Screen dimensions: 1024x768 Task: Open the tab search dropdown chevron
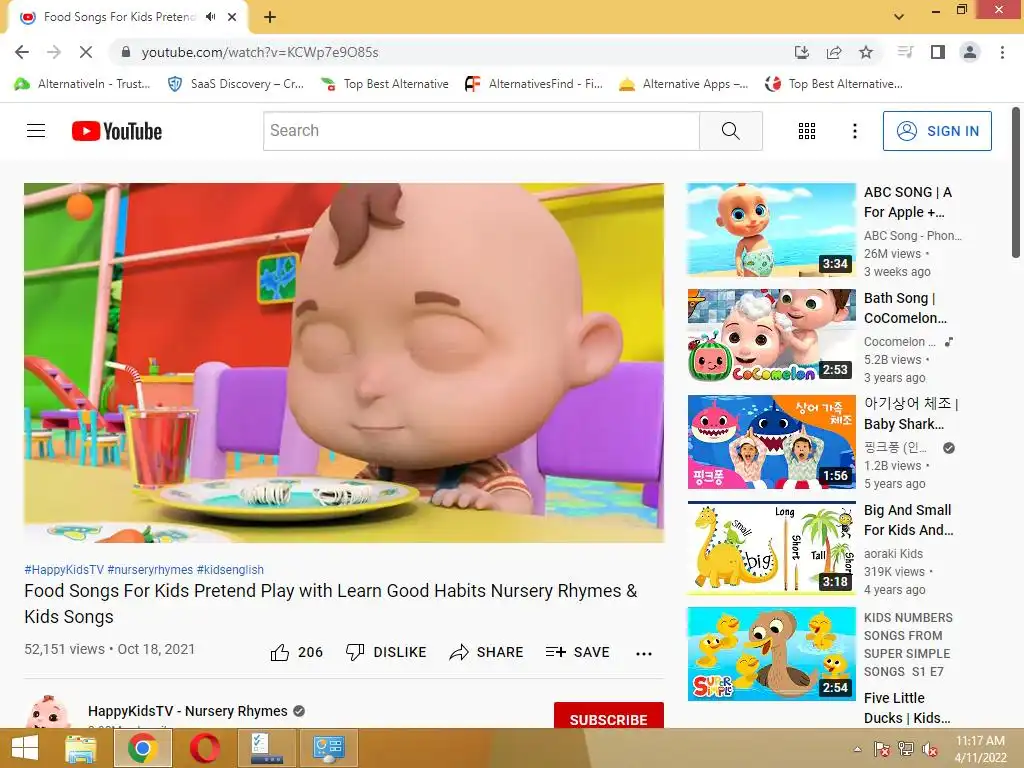pyautogui.click(x=899, y=17)
